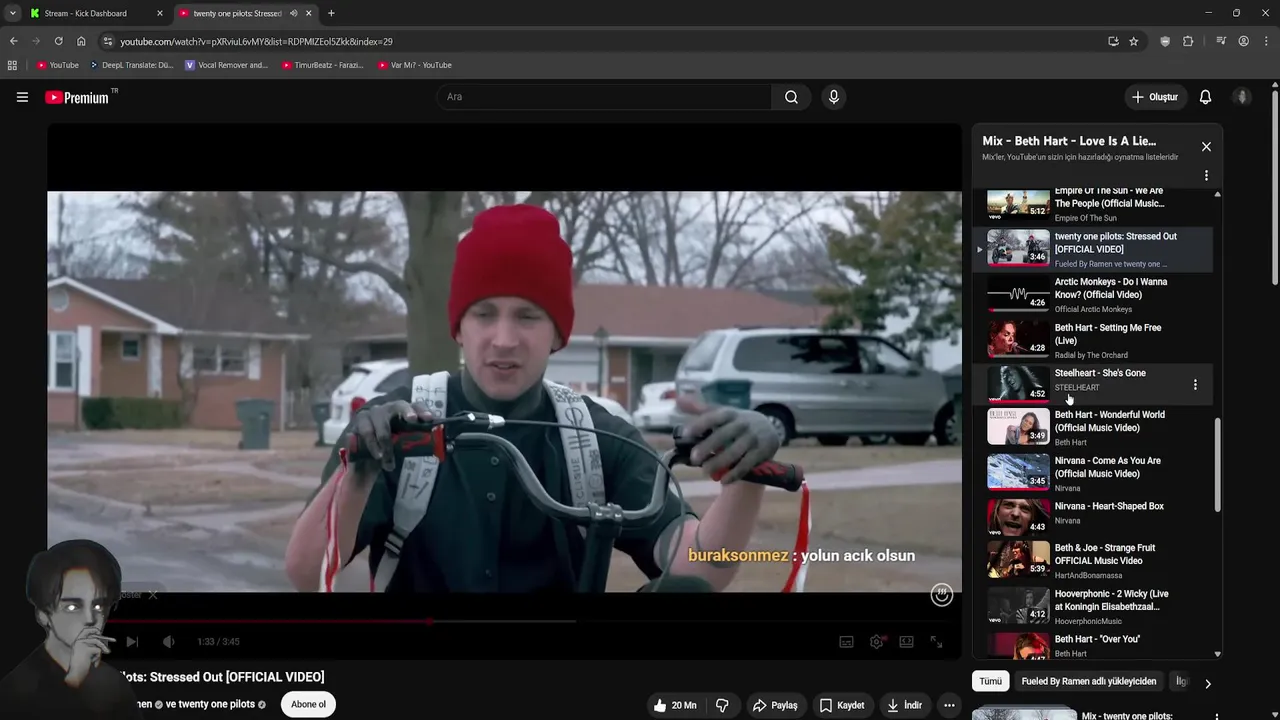Click the Paylaş share button
Image resolution: width=1280 pixels, height=720 pixels.
pos(775,705)
